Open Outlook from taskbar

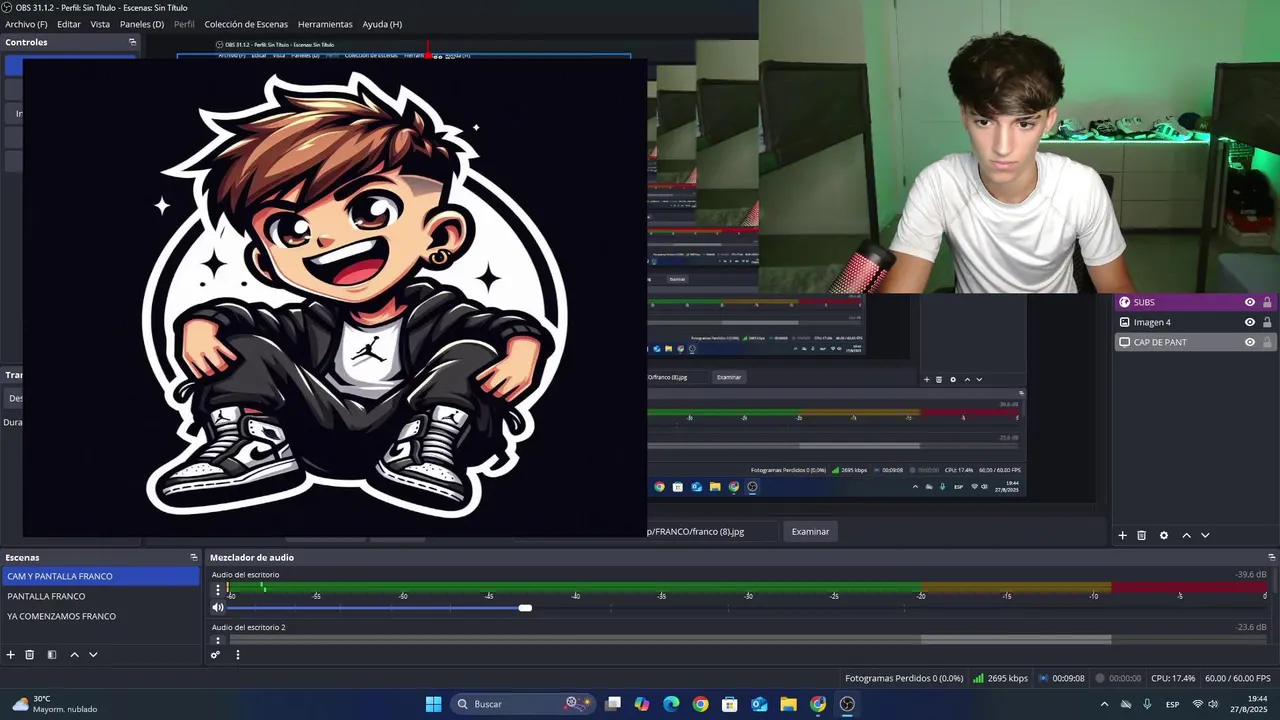click(x=759, y=704)
